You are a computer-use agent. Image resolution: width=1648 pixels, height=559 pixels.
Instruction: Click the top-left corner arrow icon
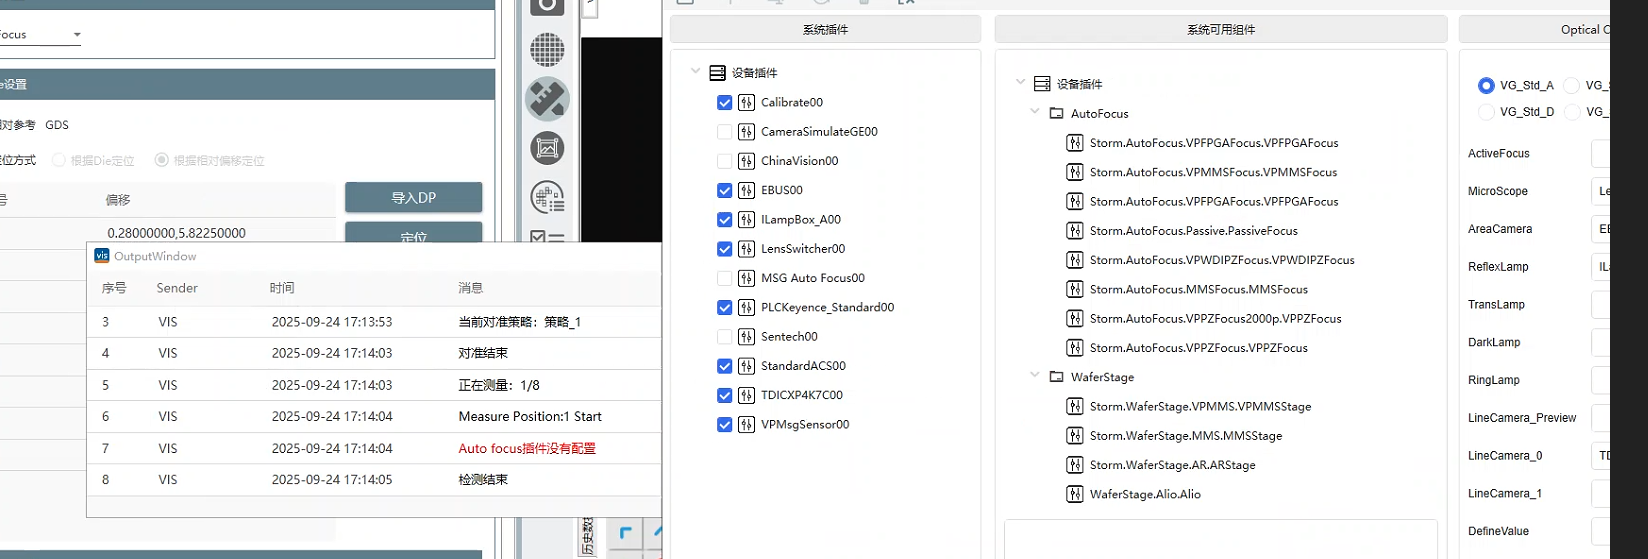tap(626, 533)
